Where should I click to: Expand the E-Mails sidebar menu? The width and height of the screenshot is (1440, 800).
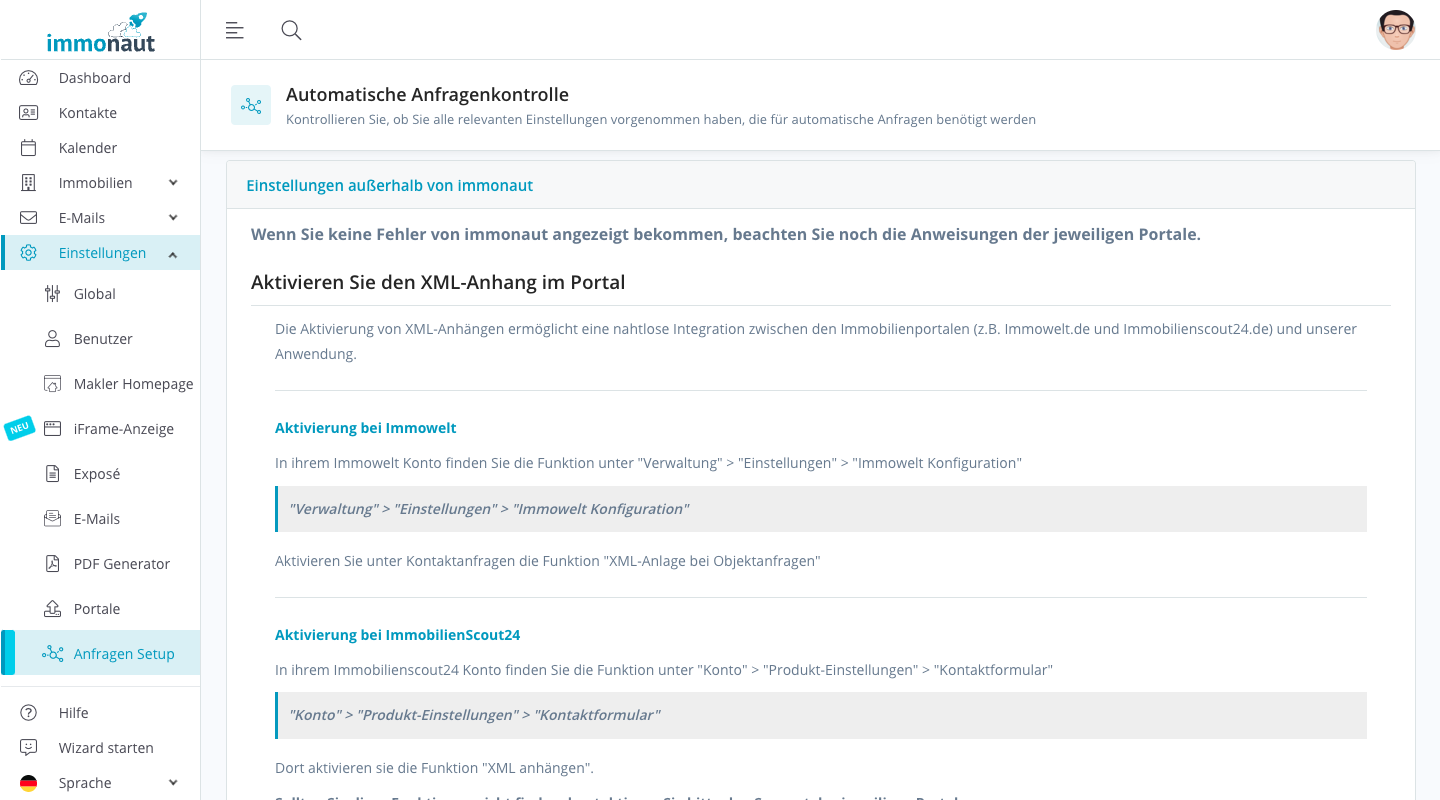[x=172, y=217]
